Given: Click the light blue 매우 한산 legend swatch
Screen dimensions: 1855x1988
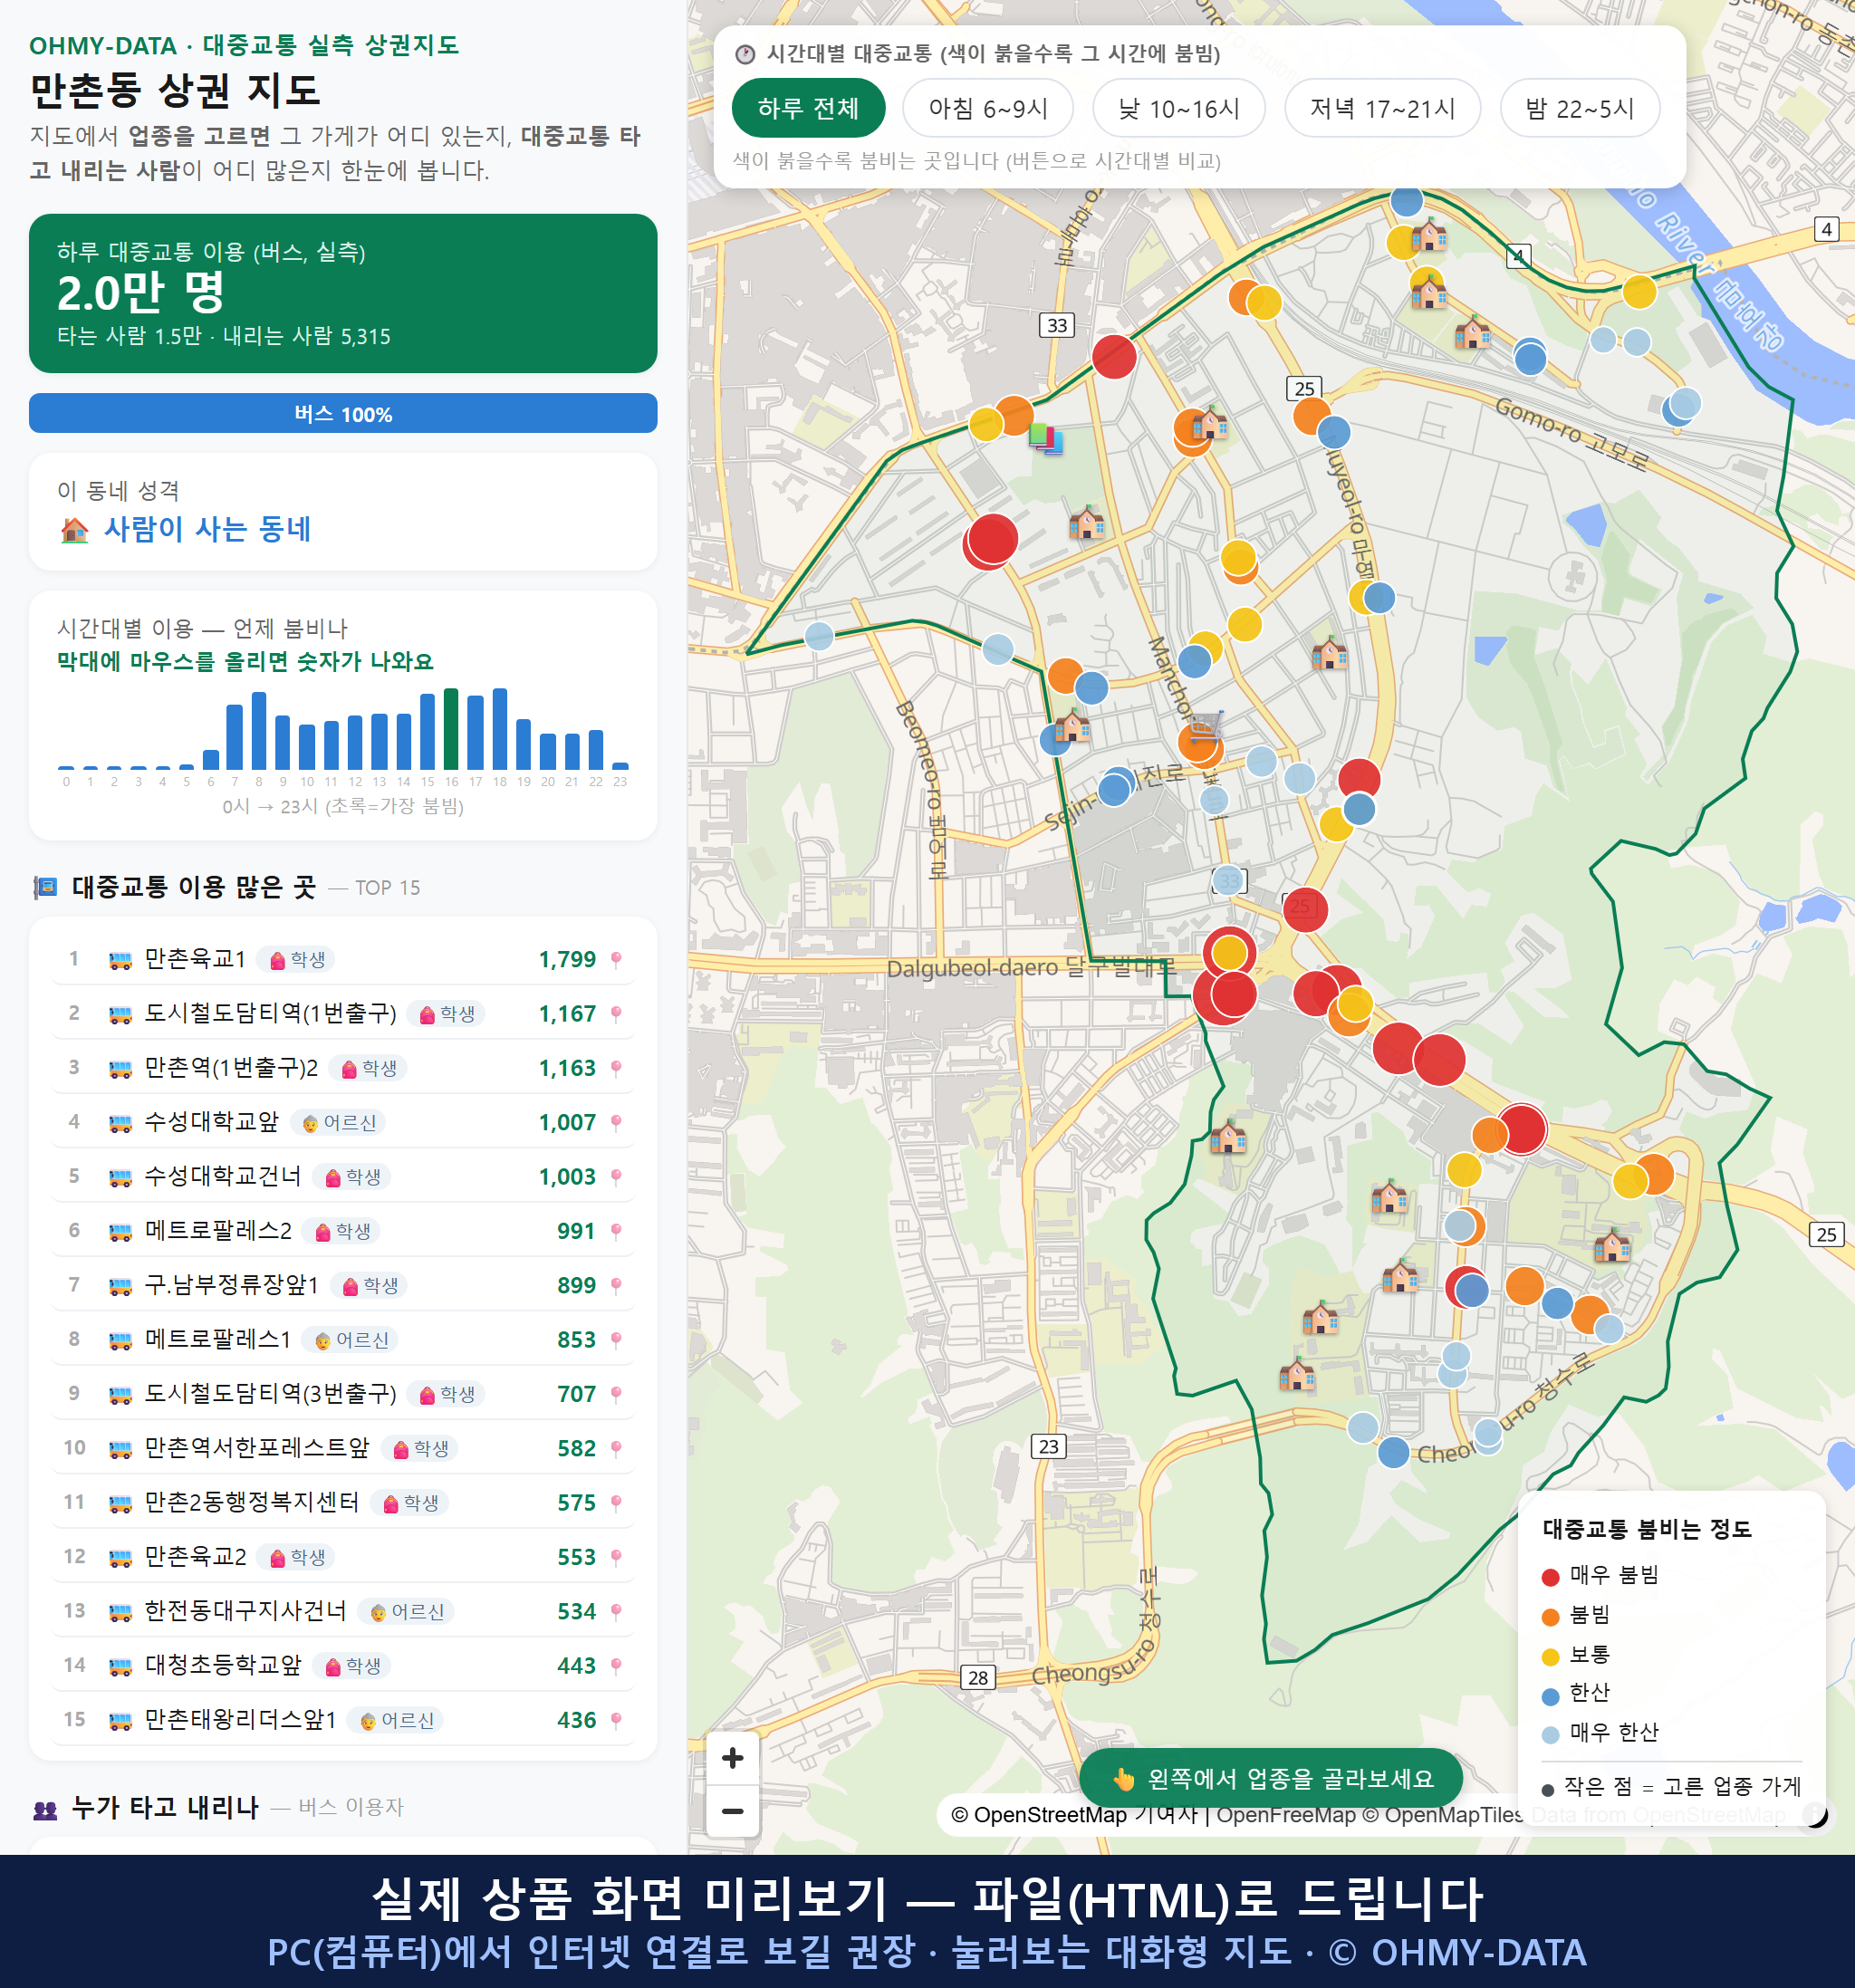Looking at the screenshot, I should [1551, 1735].
